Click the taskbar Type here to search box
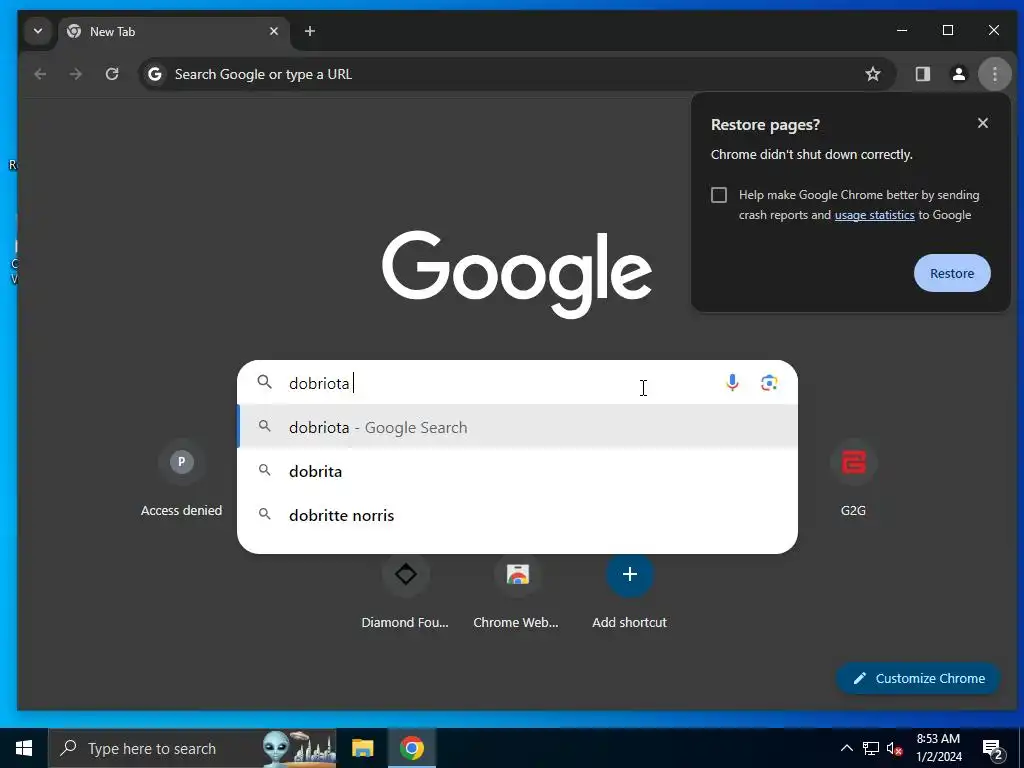The height and width of the screenshot is (768, 1024). 192,748
